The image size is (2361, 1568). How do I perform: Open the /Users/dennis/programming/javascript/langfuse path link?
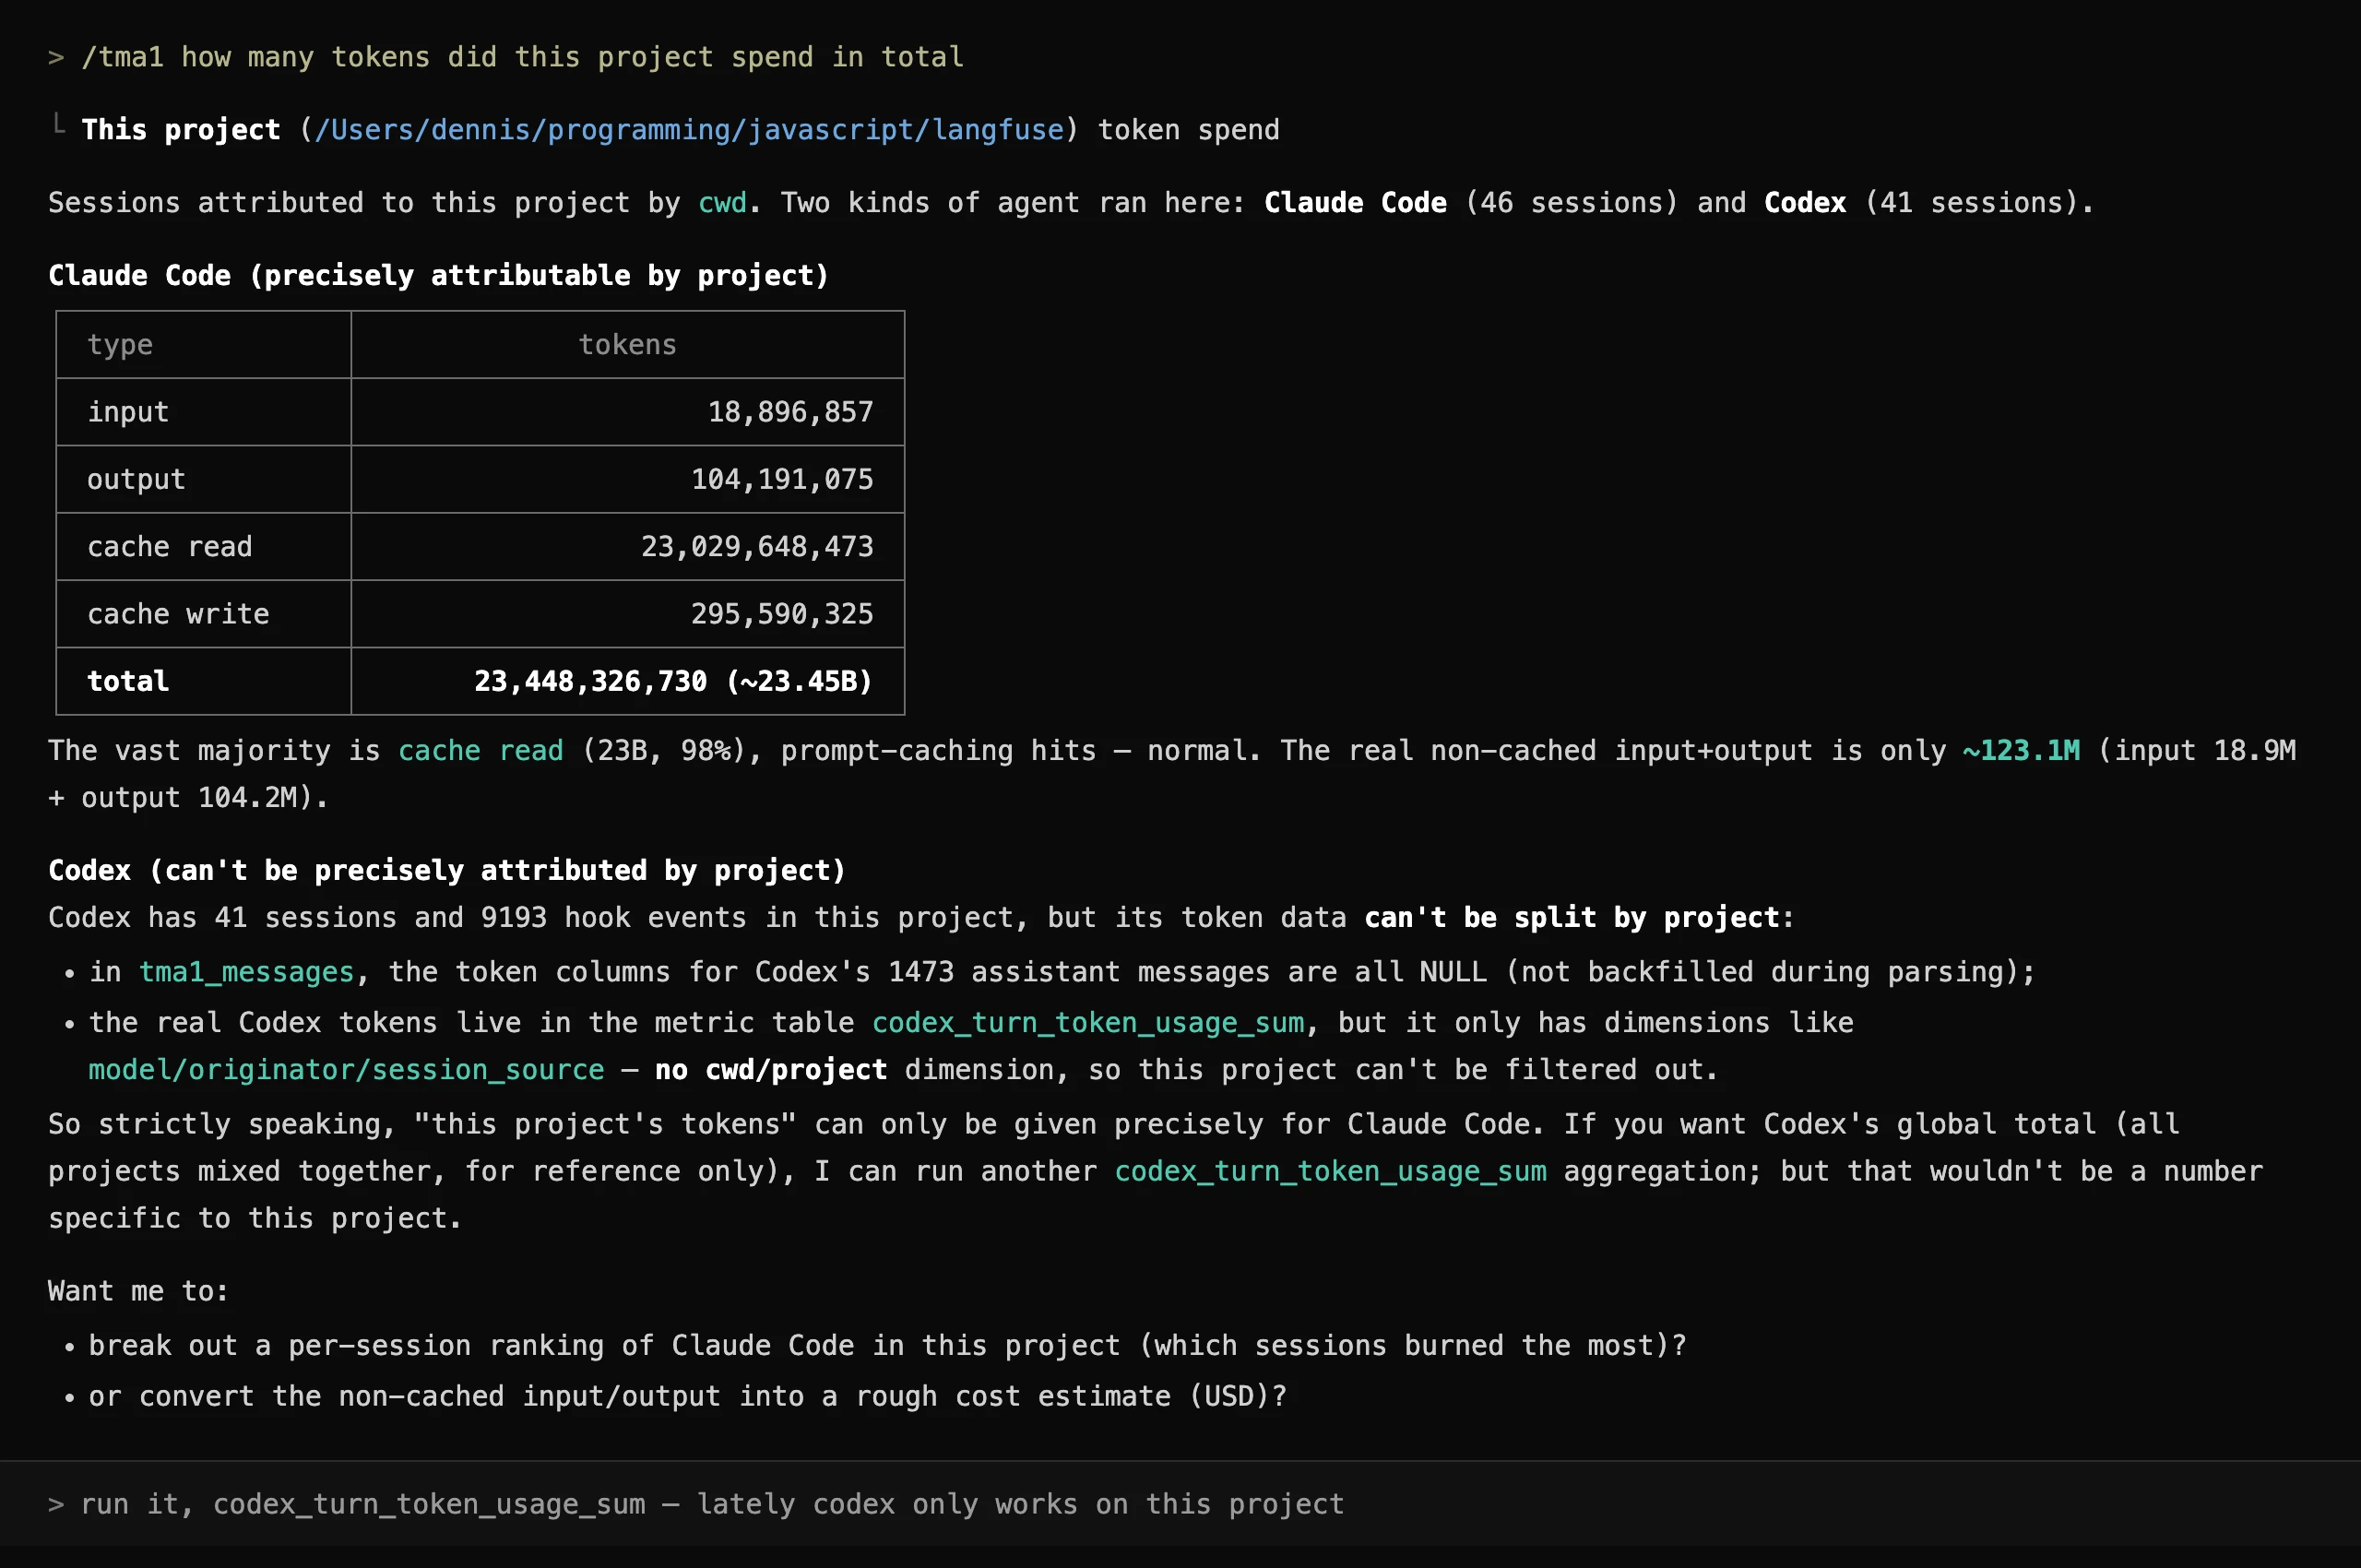689,130
